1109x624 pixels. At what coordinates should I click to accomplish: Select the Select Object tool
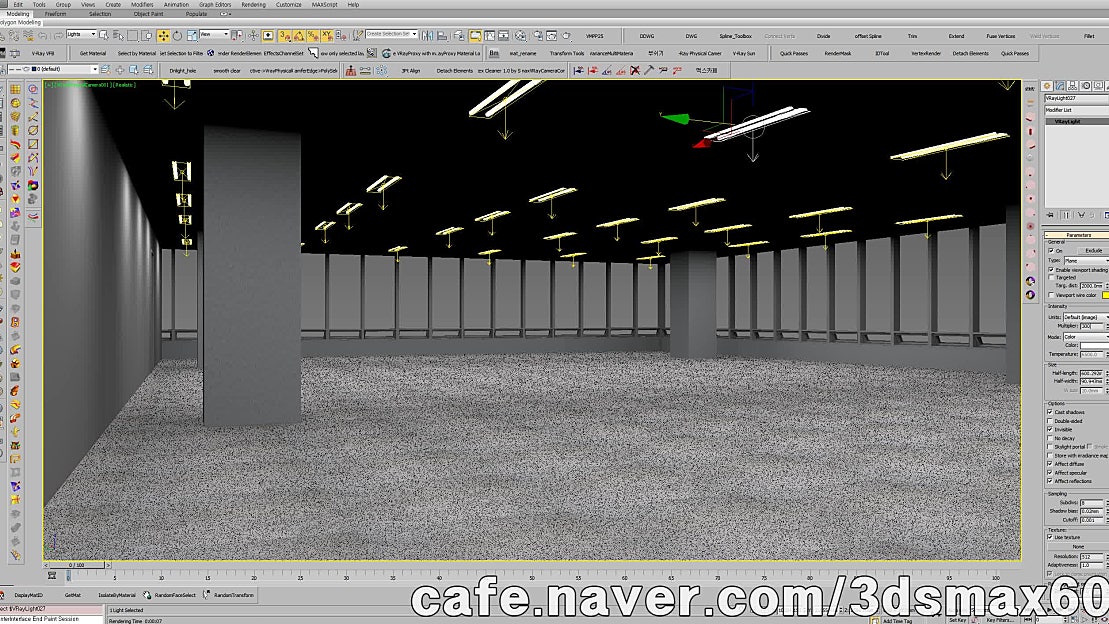coord(101,35)
